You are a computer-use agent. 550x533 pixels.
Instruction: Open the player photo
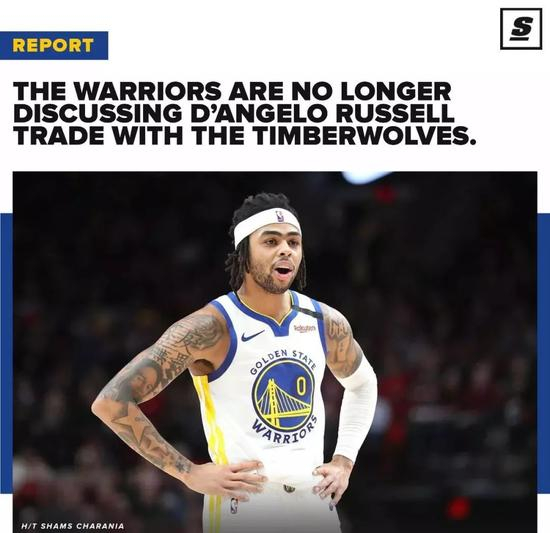click(x=275, y=352)
